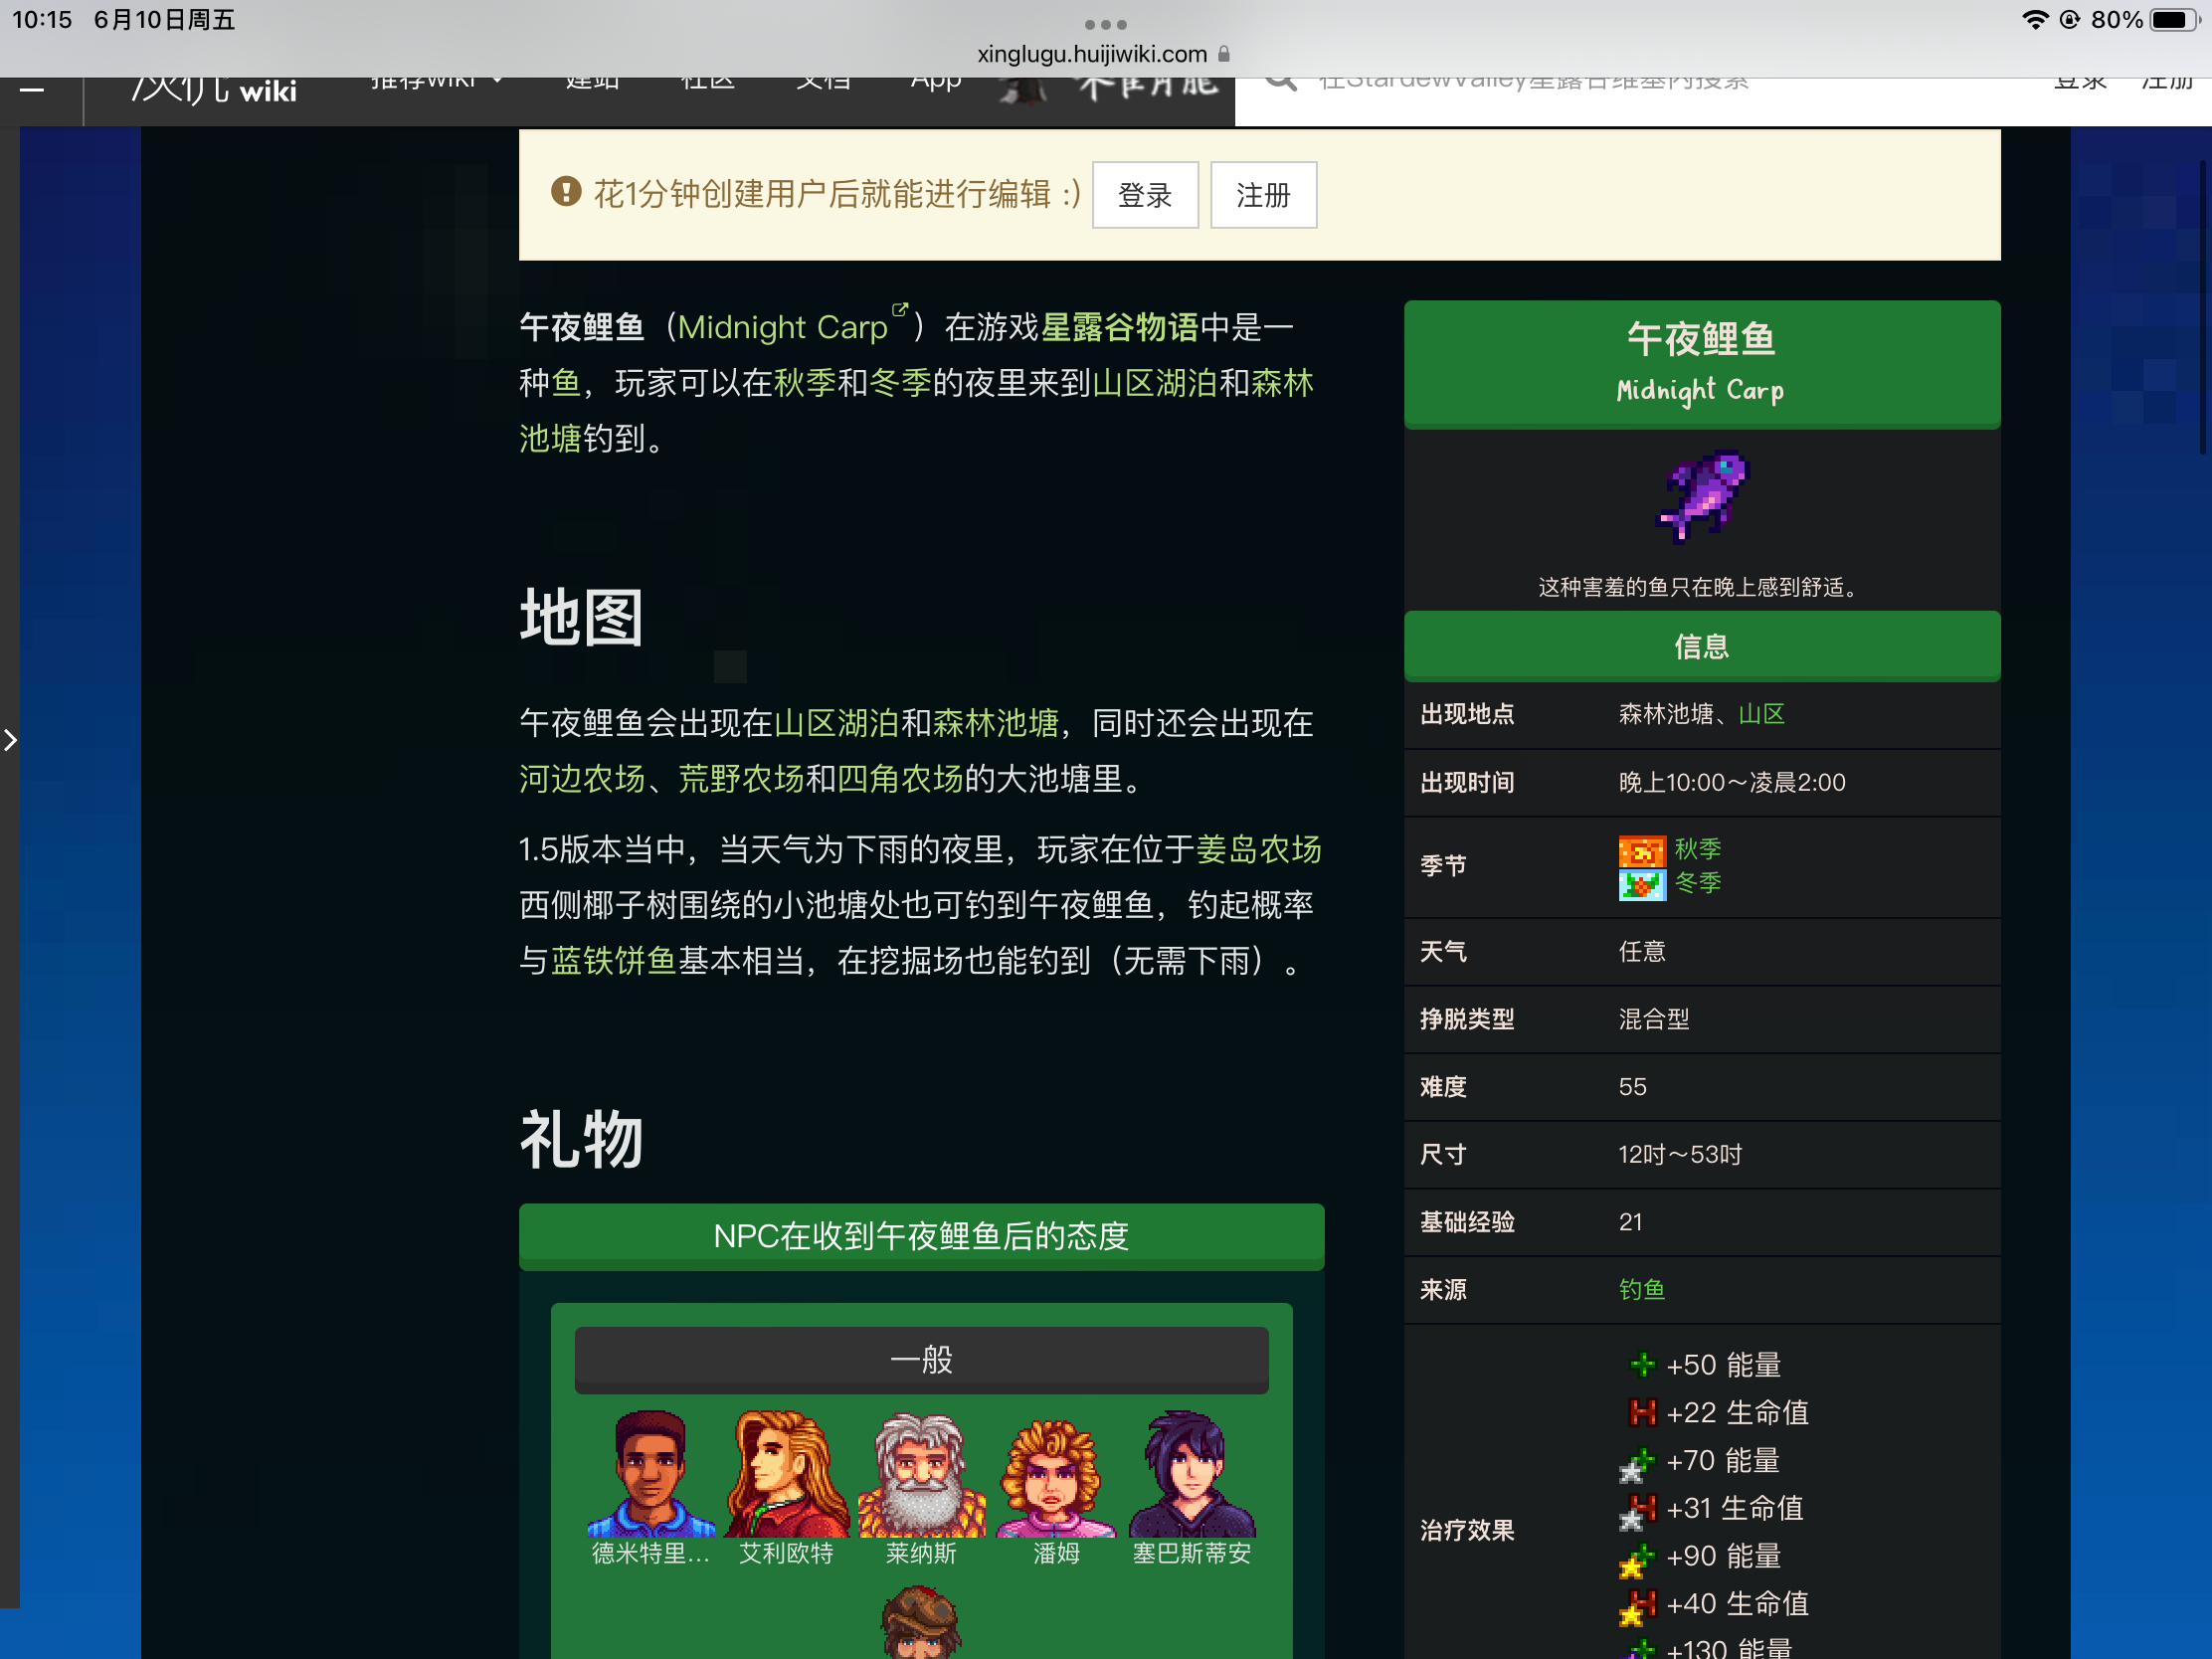The width and height of the screenshot is (2212, 1659).
Task: Click the 登录 button in the banner
Action: click(x=1145, y=195)
